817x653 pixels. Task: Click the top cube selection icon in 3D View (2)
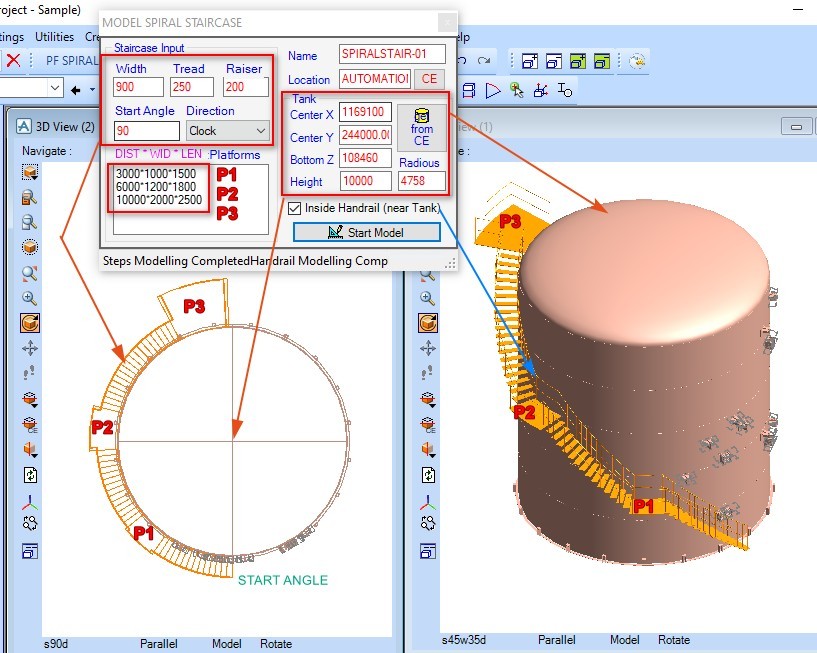tap(30, 172)
